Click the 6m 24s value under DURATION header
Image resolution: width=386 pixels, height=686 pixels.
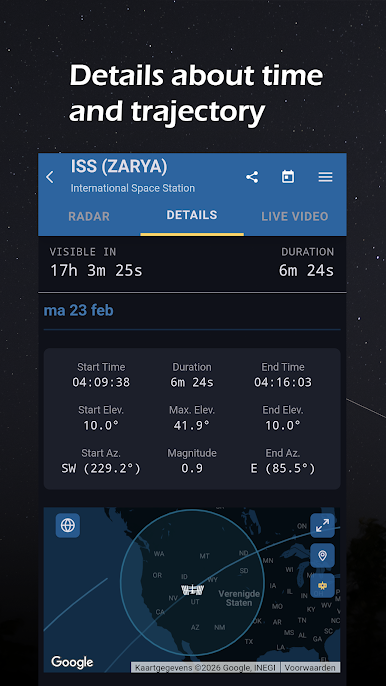(306, 270)
